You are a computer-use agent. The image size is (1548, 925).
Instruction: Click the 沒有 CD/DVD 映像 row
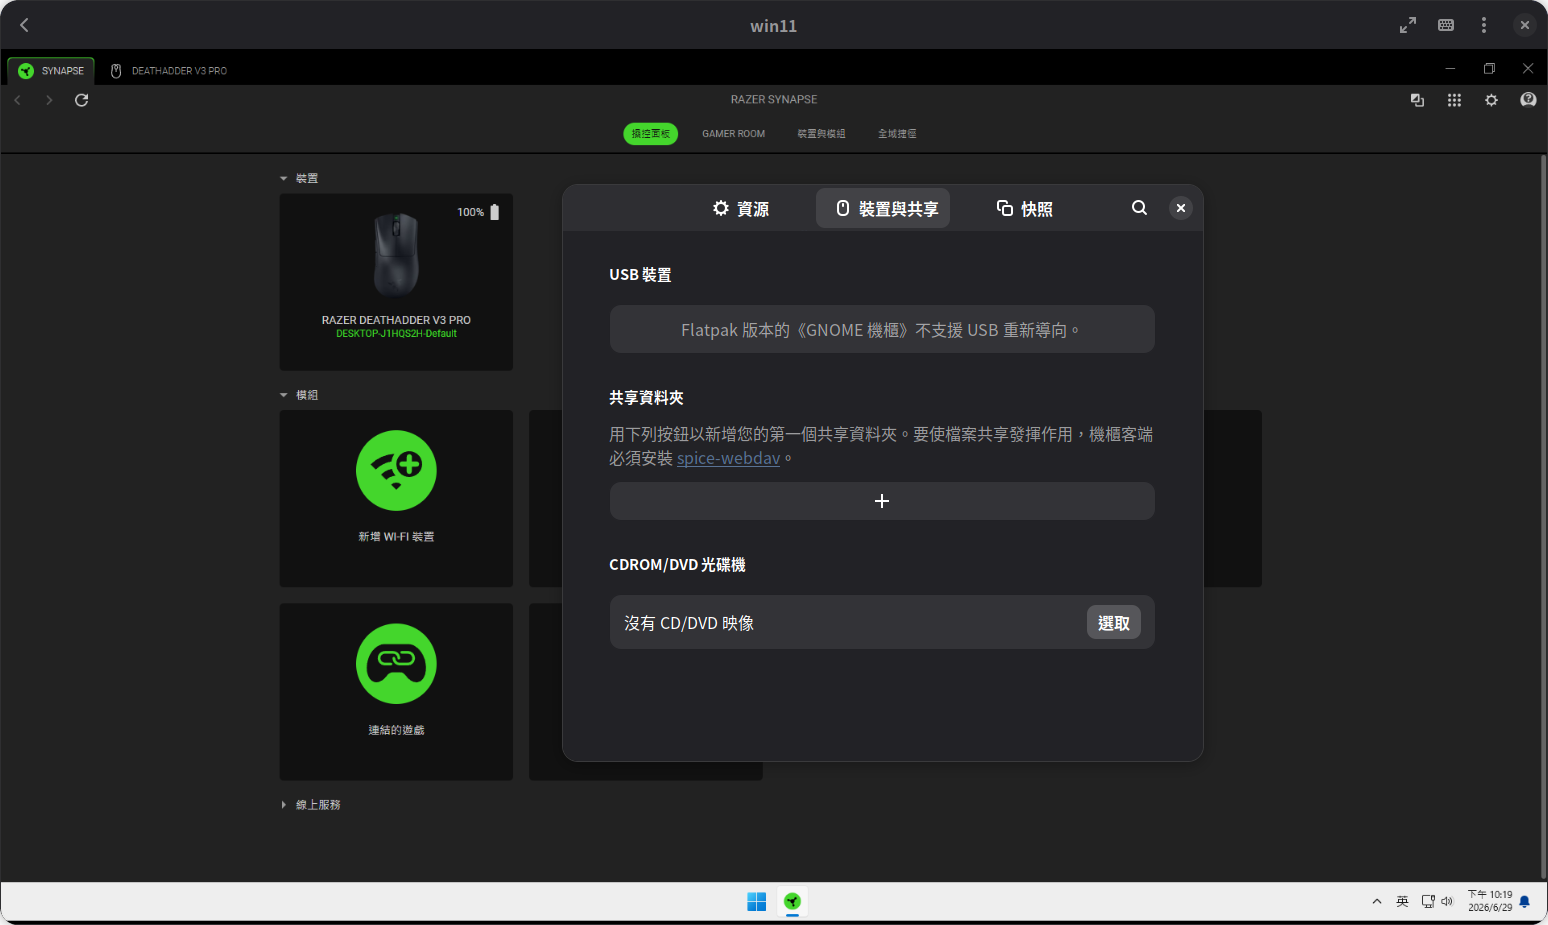tap(882, 623)
